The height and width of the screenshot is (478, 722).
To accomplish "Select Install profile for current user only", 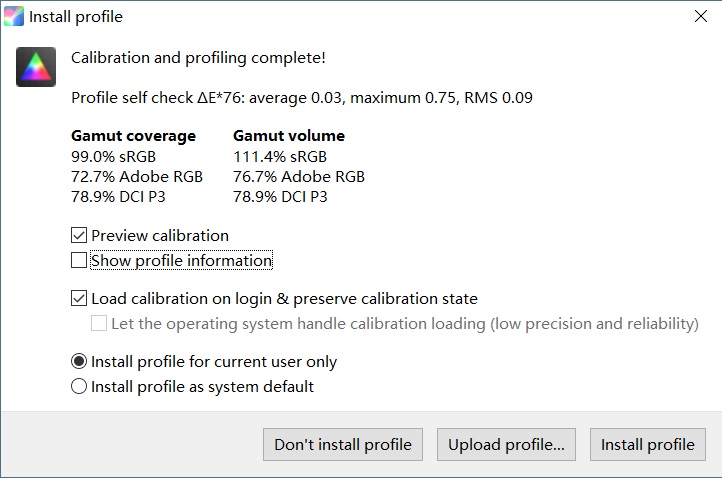I will pyautogui.click(x=79, y=362).
